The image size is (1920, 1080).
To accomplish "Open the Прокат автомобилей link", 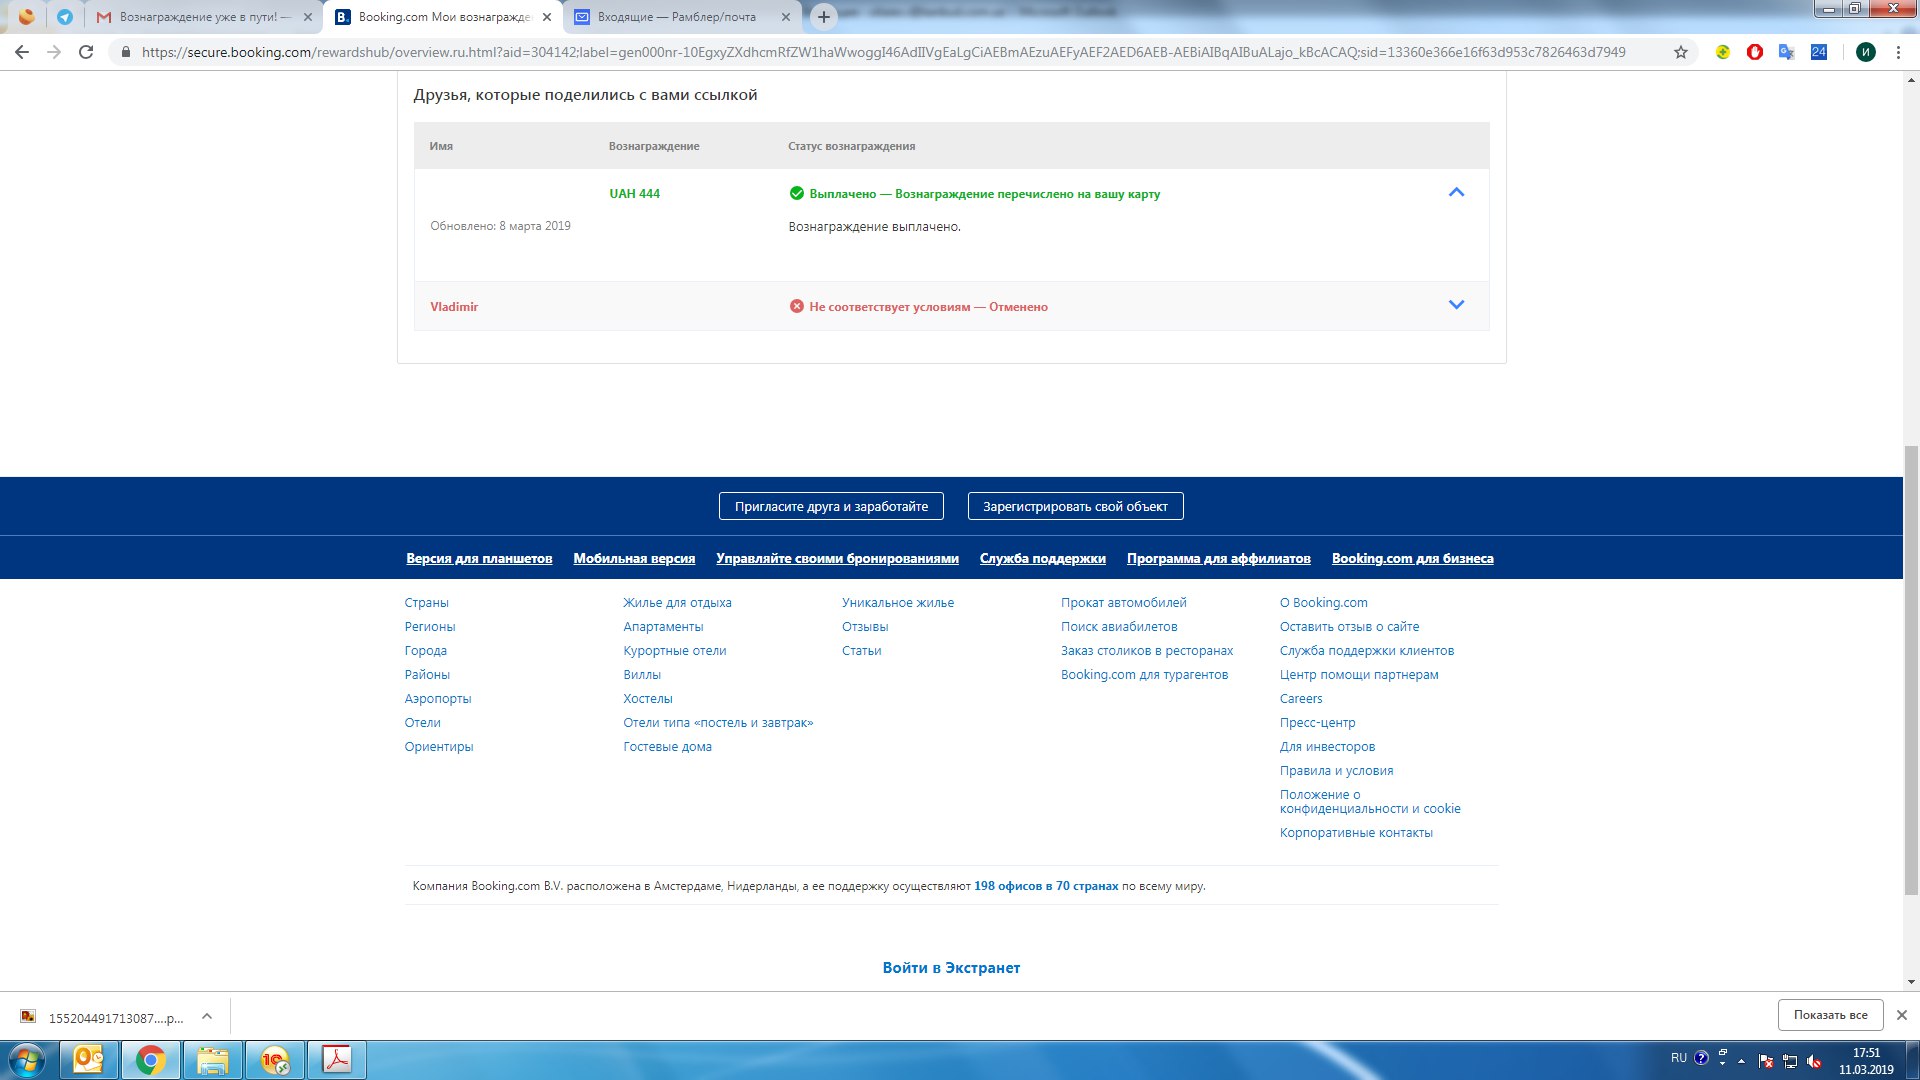I will [x=1123, y=602].
